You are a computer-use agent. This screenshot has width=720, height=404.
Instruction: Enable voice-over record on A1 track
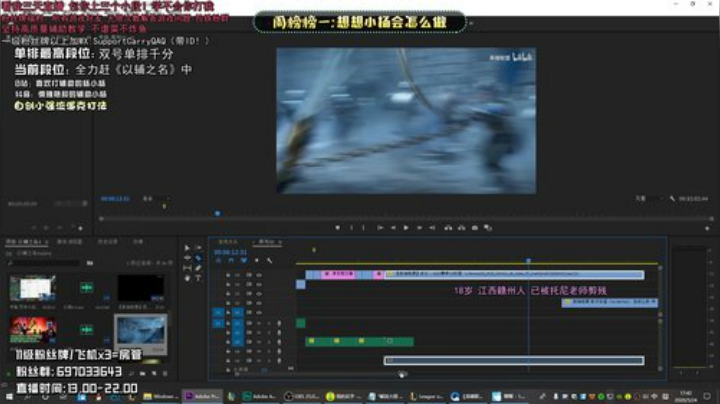click(279, 323)
